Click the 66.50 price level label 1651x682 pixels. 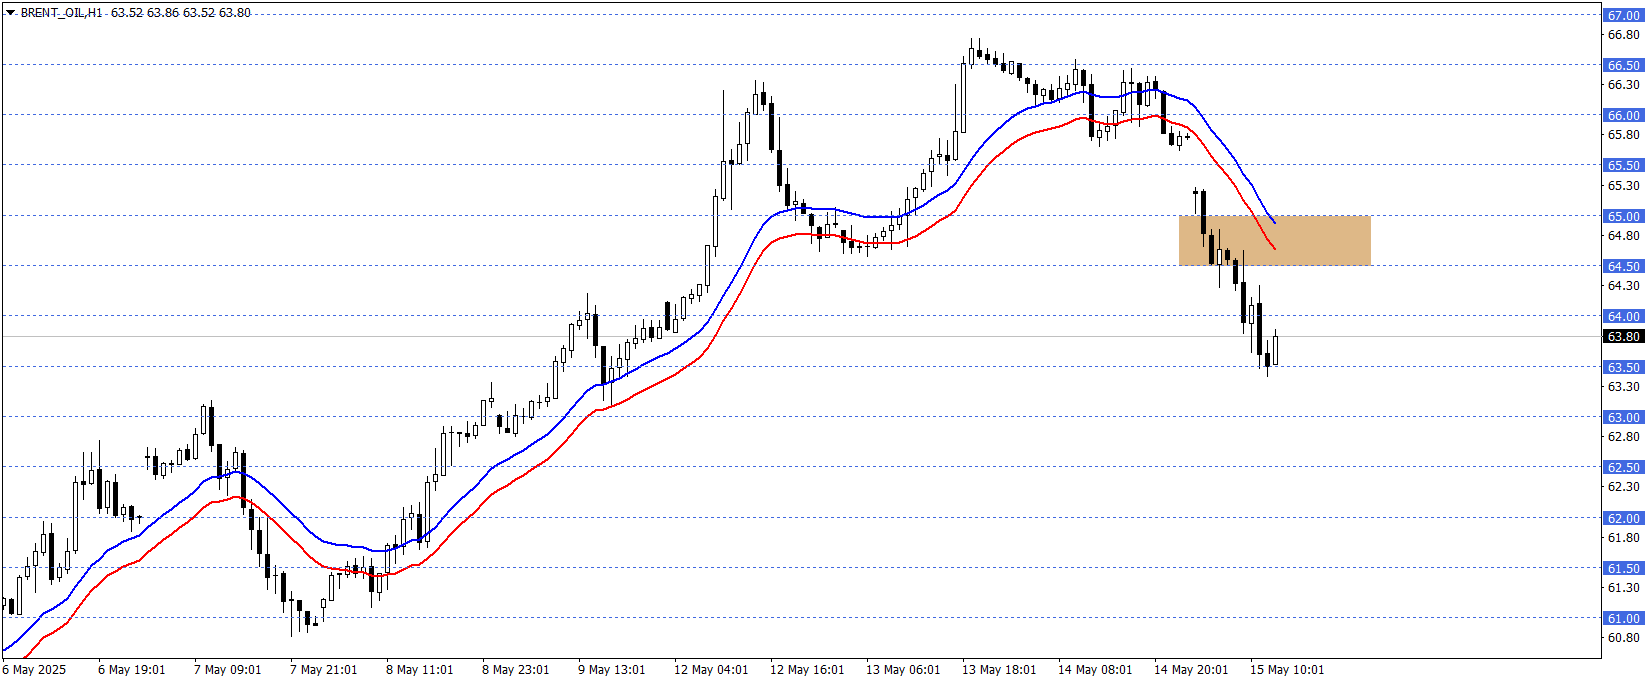tap(1624, 65)
